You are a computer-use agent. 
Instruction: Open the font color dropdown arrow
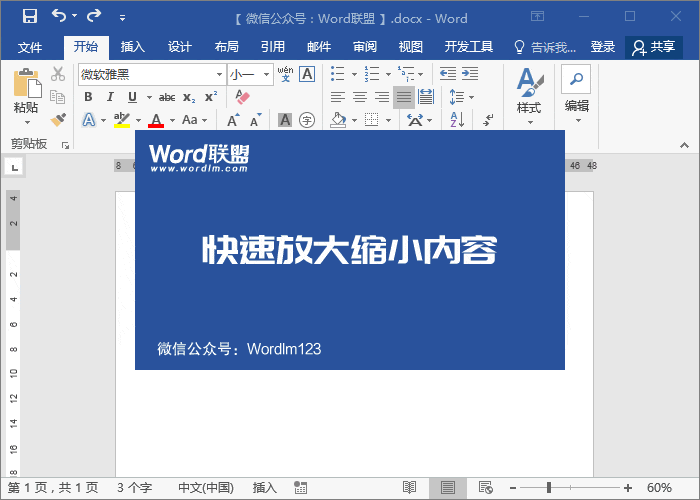coord(172,120)
